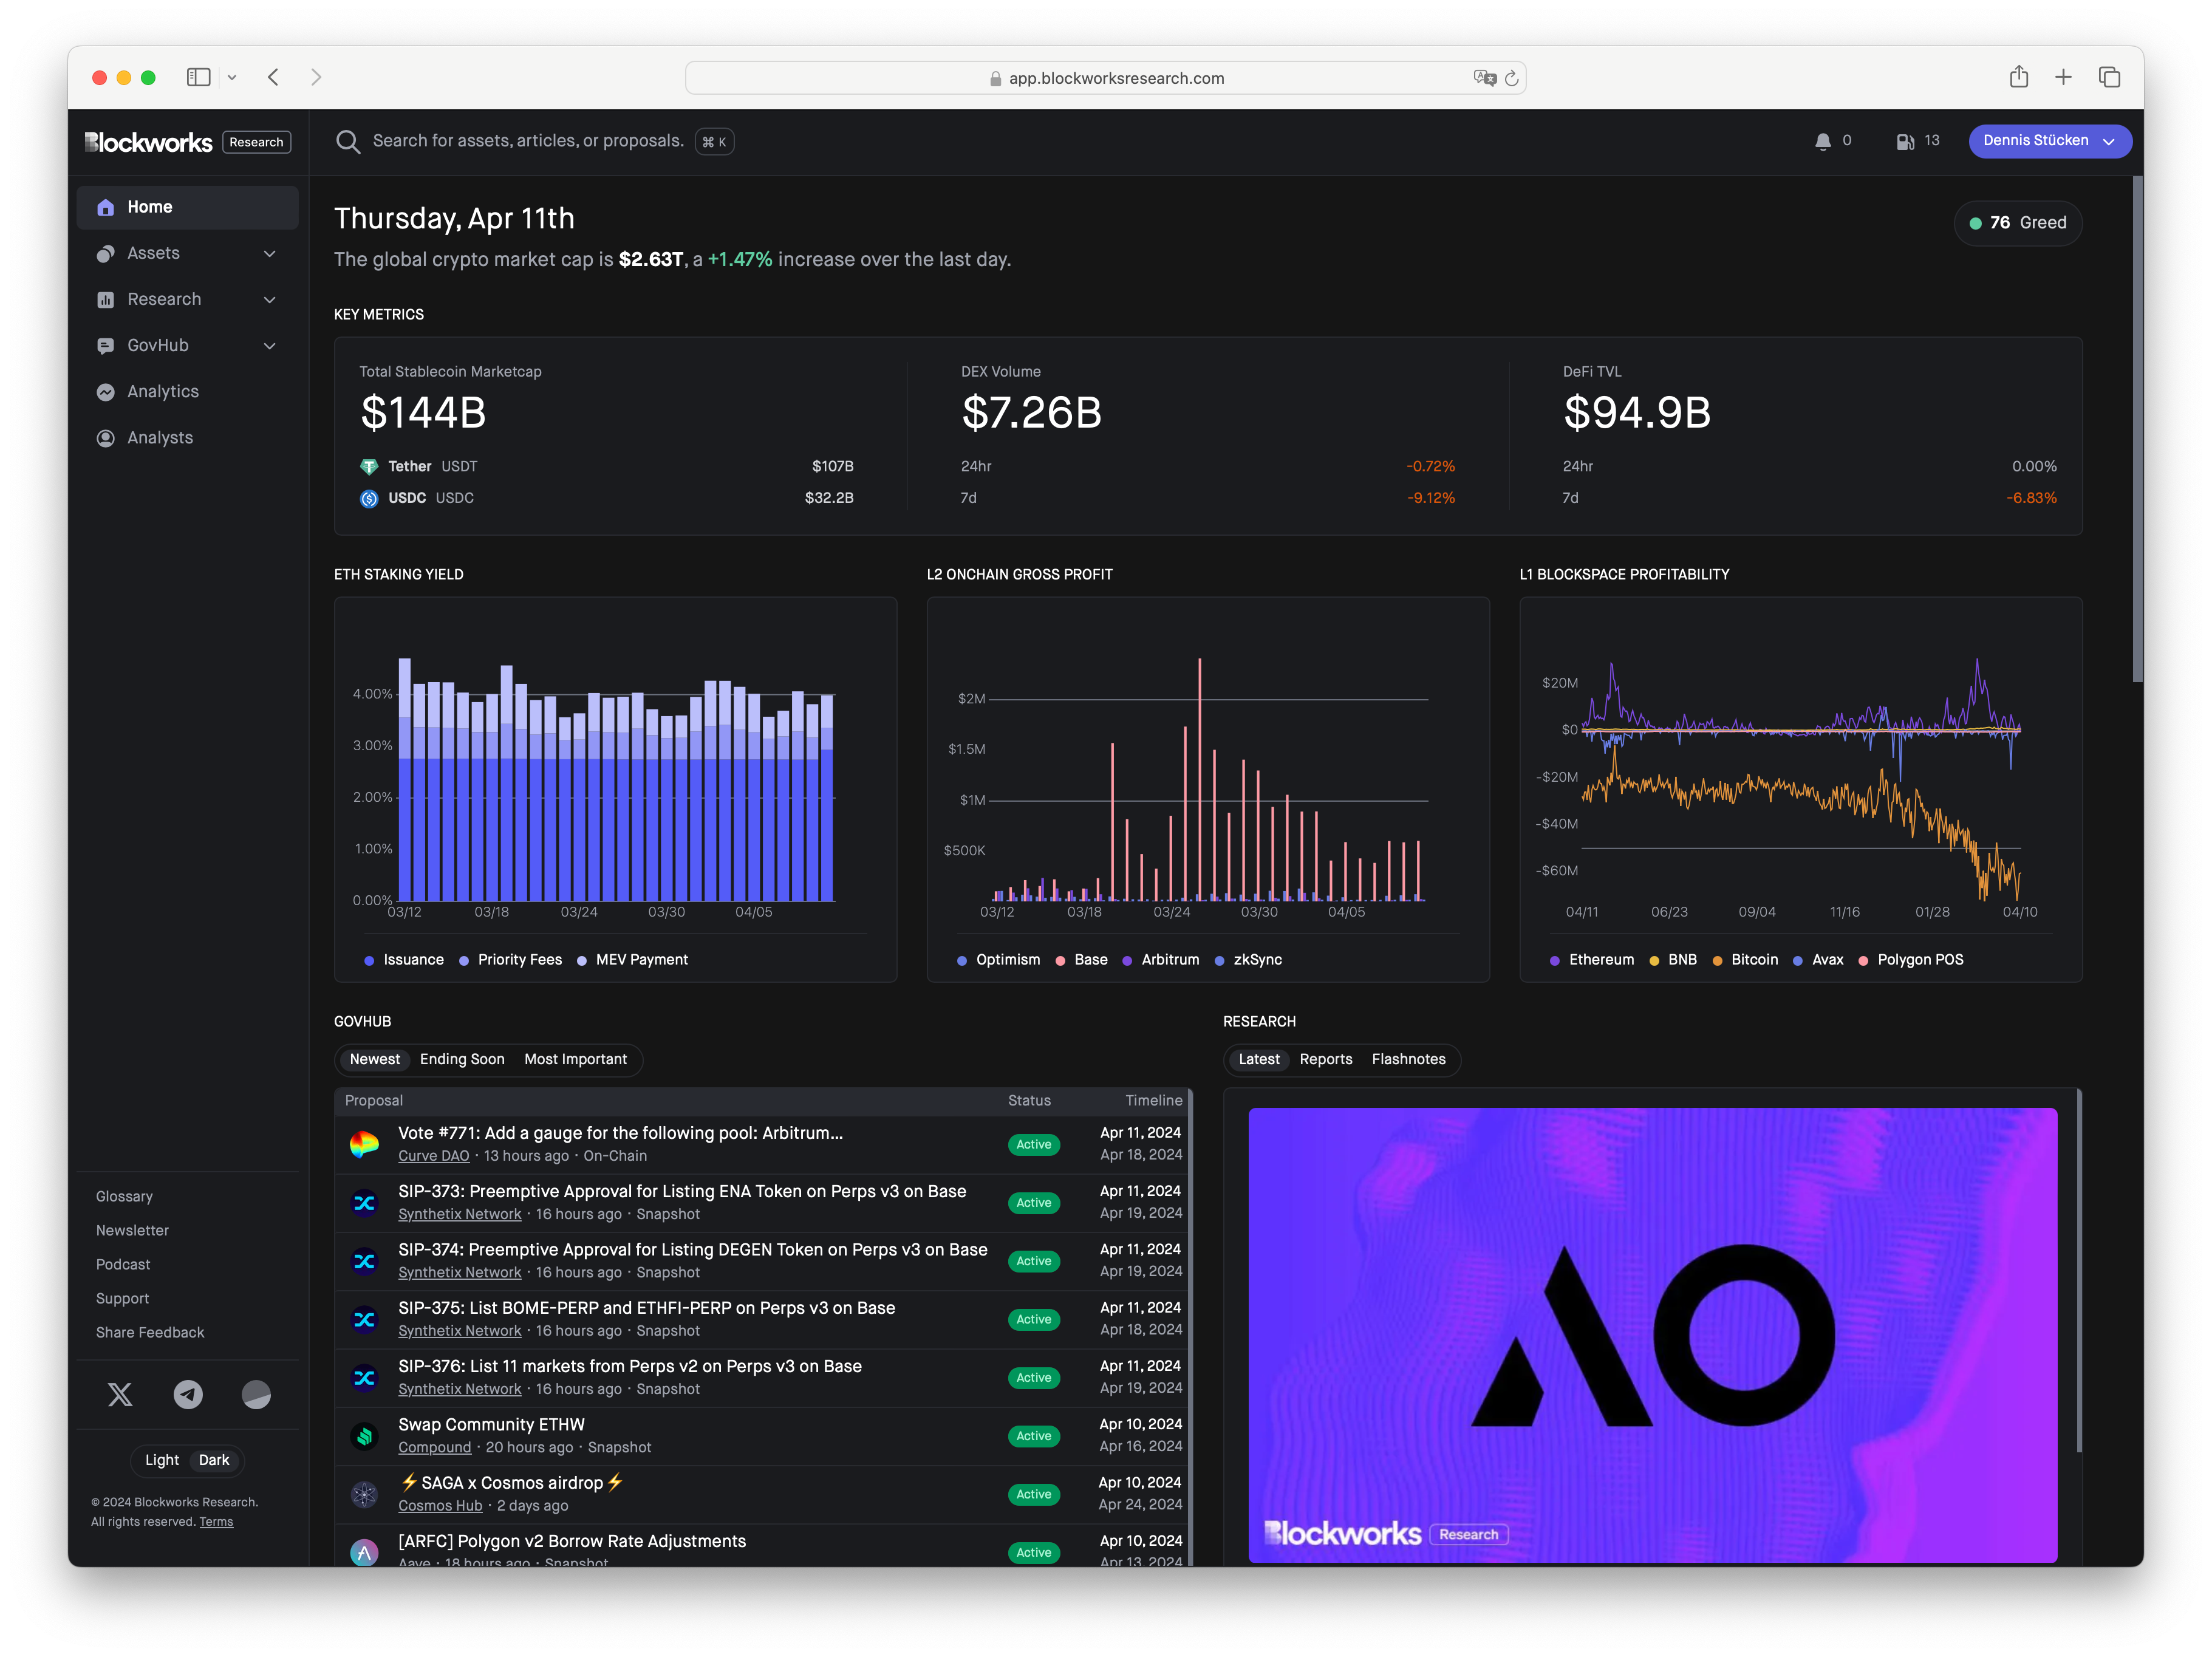Toggle the Polygon POS legend series
This screenshot has height=1657, width=2212.
[x=1911, y=960]
